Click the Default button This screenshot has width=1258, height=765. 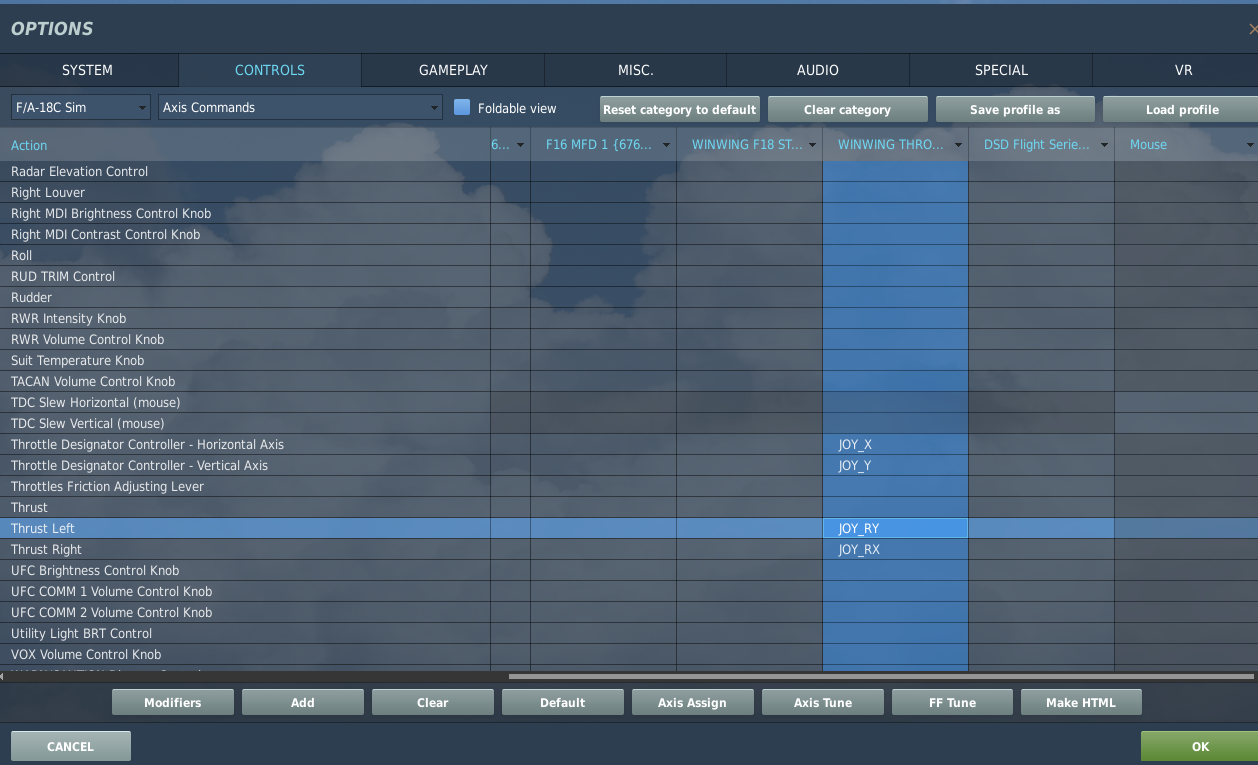click(x=563, y=702)
